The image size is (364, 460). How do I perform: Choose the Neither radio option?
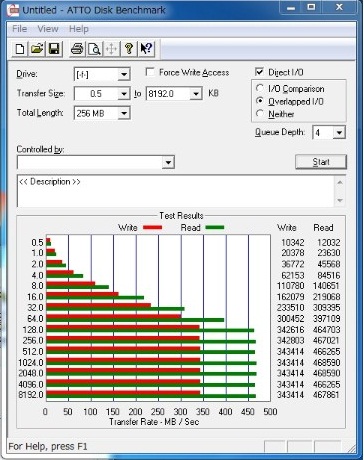point(260,114)
